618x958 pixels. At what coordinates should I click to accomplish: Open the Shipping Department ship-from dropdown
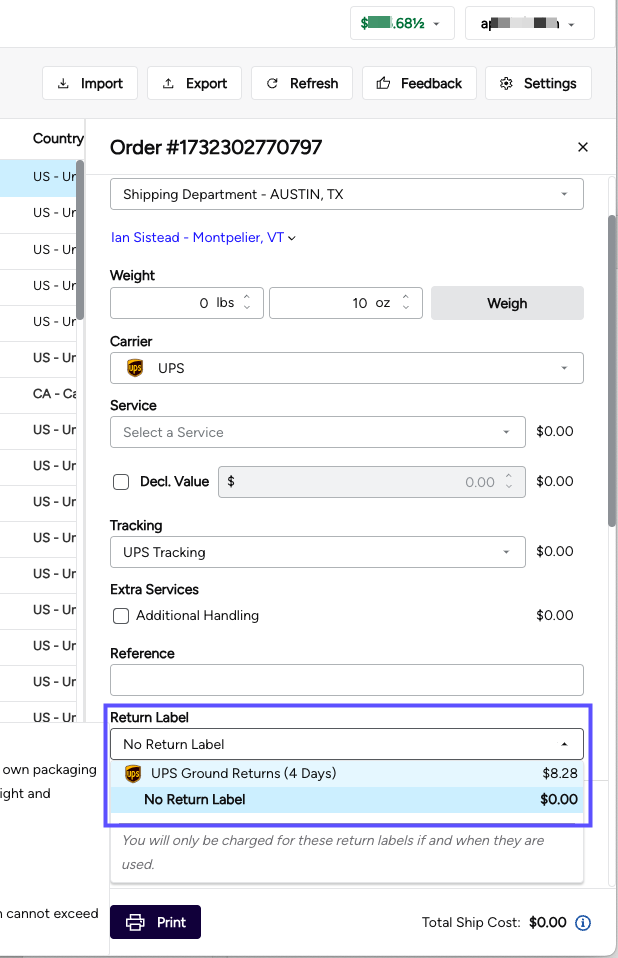tap(347, 194)
